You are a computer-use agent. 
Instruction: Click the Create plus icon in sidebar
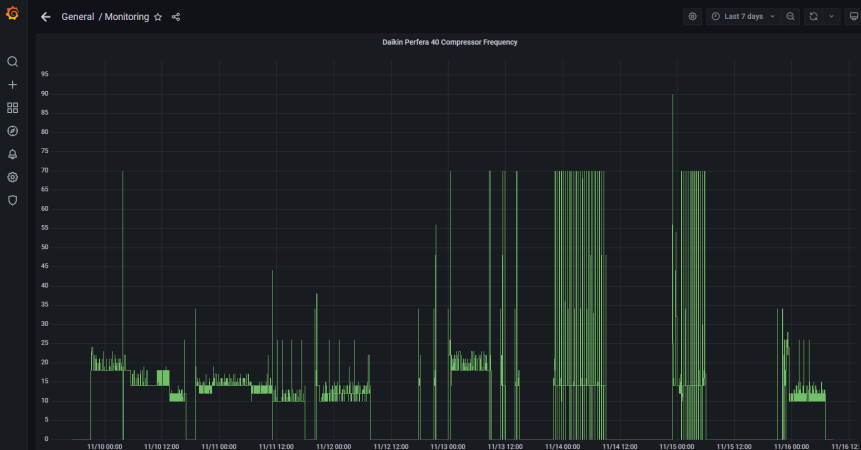point(12,85)
